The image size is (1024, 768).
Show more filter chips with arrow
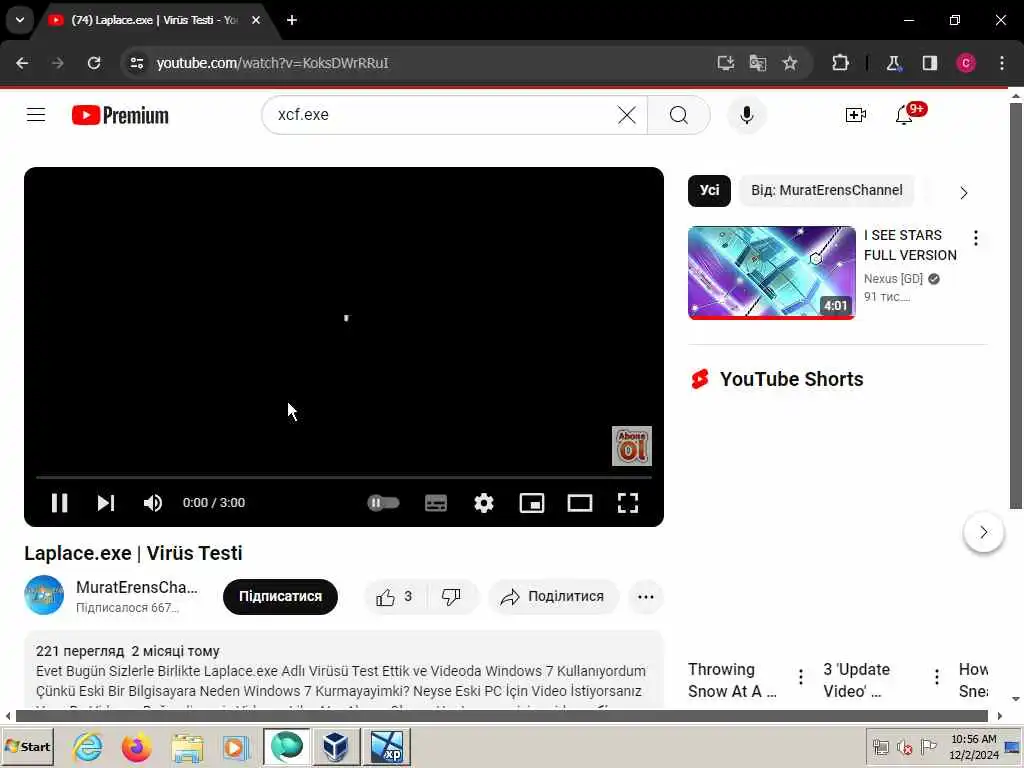(963, 193)
